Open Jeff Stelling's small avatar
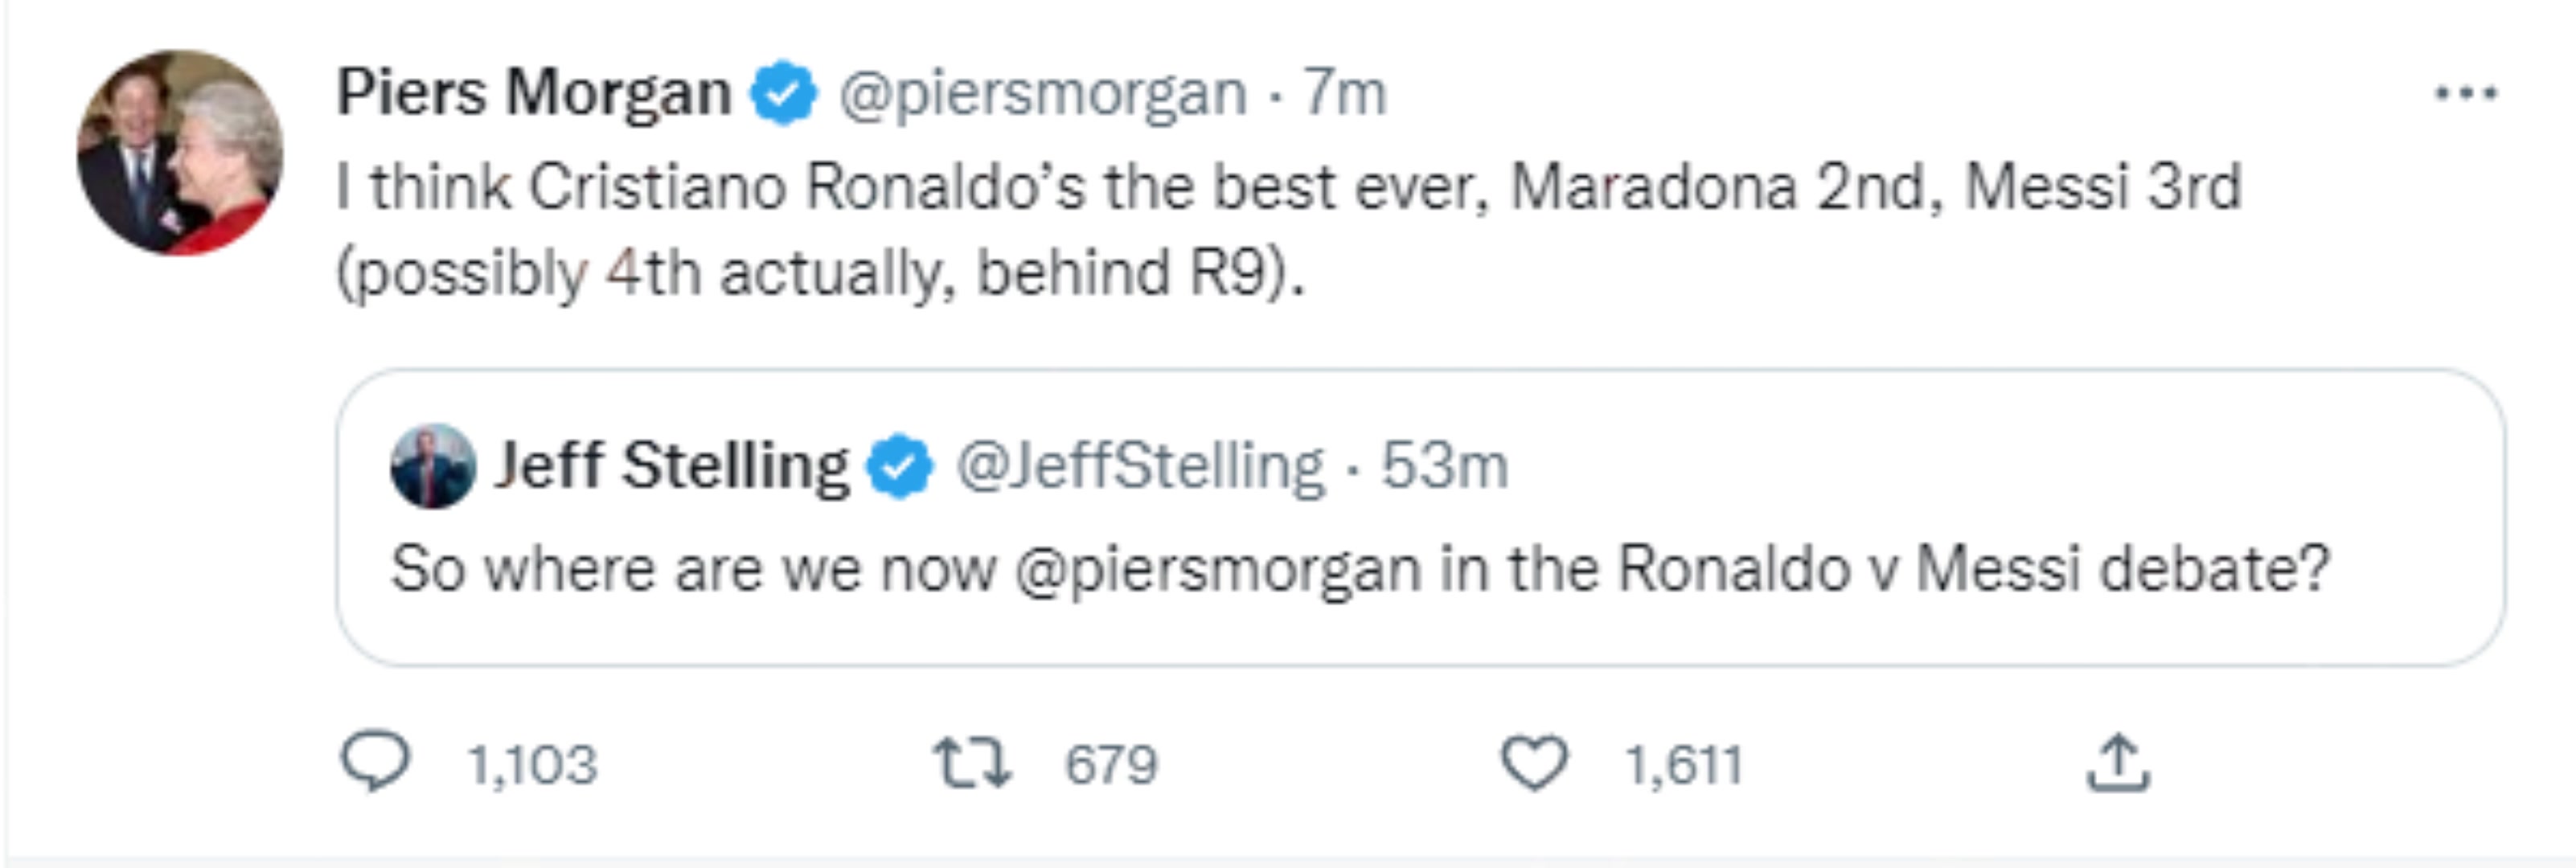 (432, 466)
